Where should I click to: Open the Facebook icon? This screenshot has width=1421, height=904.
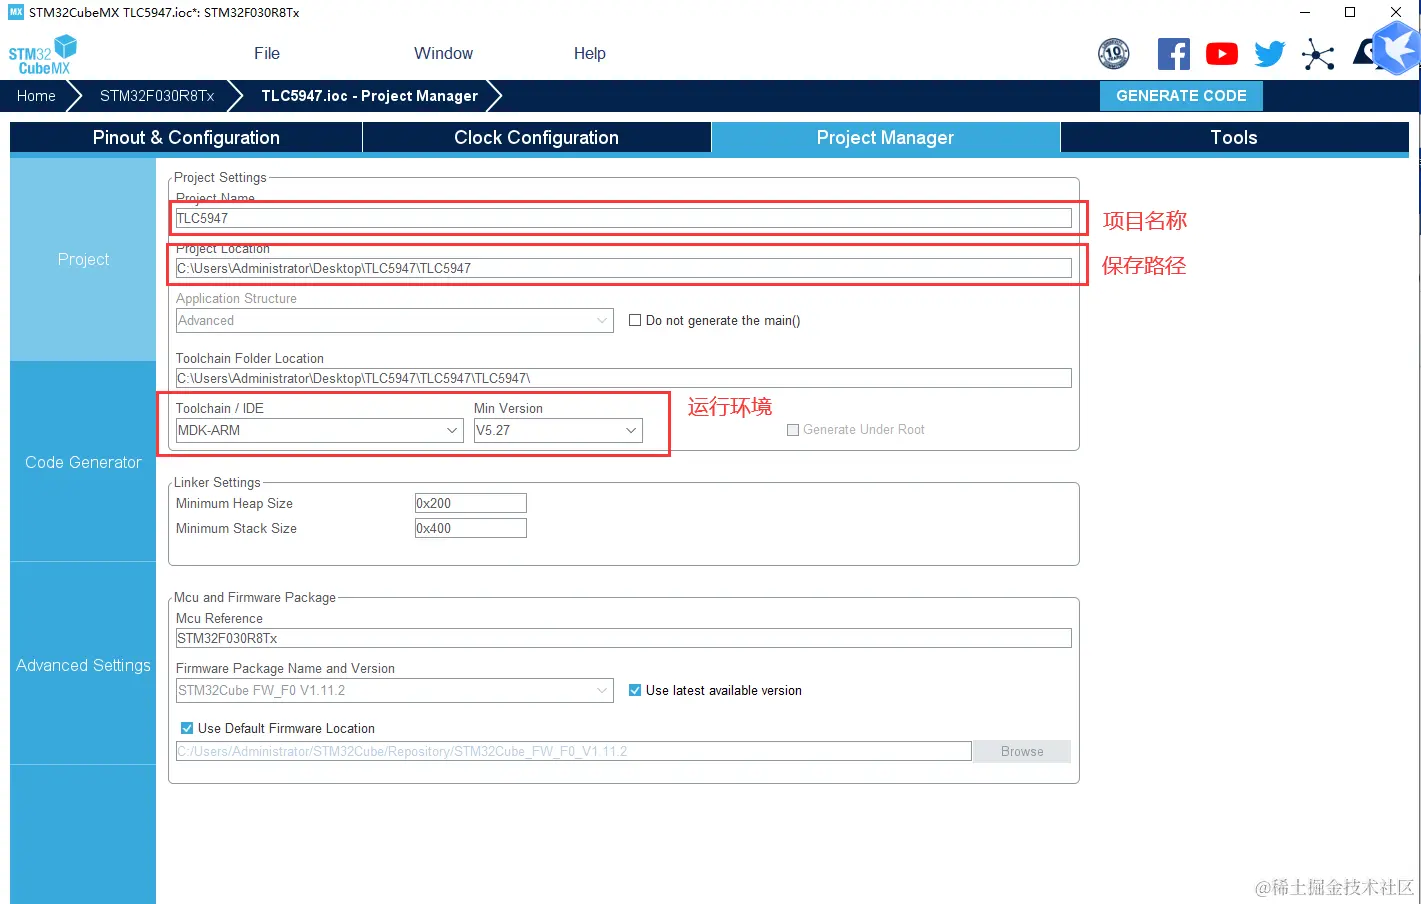[x=1174, y=54]
